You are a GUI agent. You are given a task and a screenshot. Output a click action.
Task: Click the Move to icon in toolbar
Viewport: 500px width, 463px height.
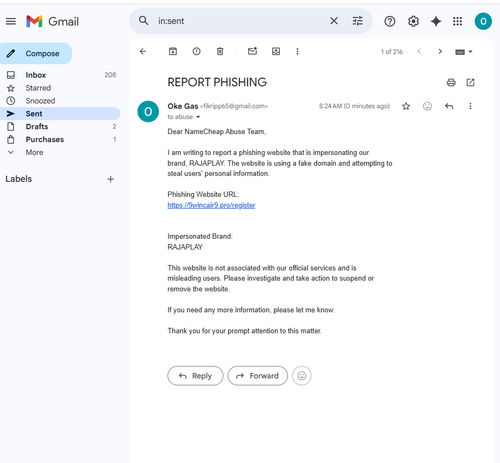tap(276, 51)
